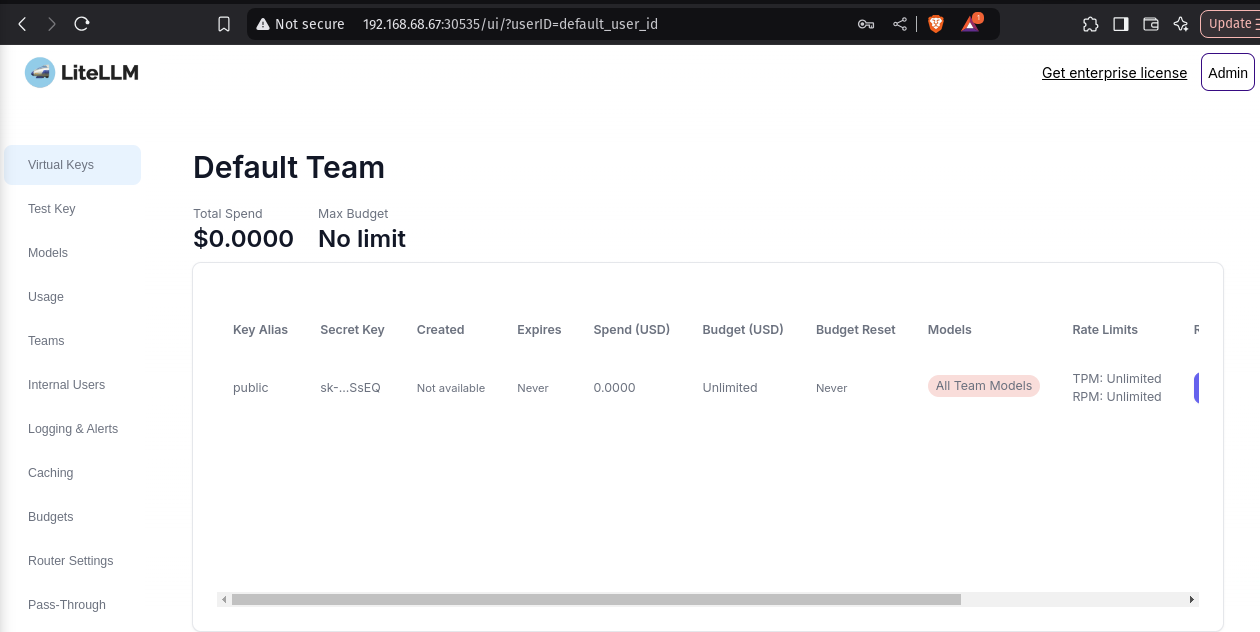Switch to the Usage section
Image resolution: width=1260 pixels, height=632 pixels.
(46, 297)
